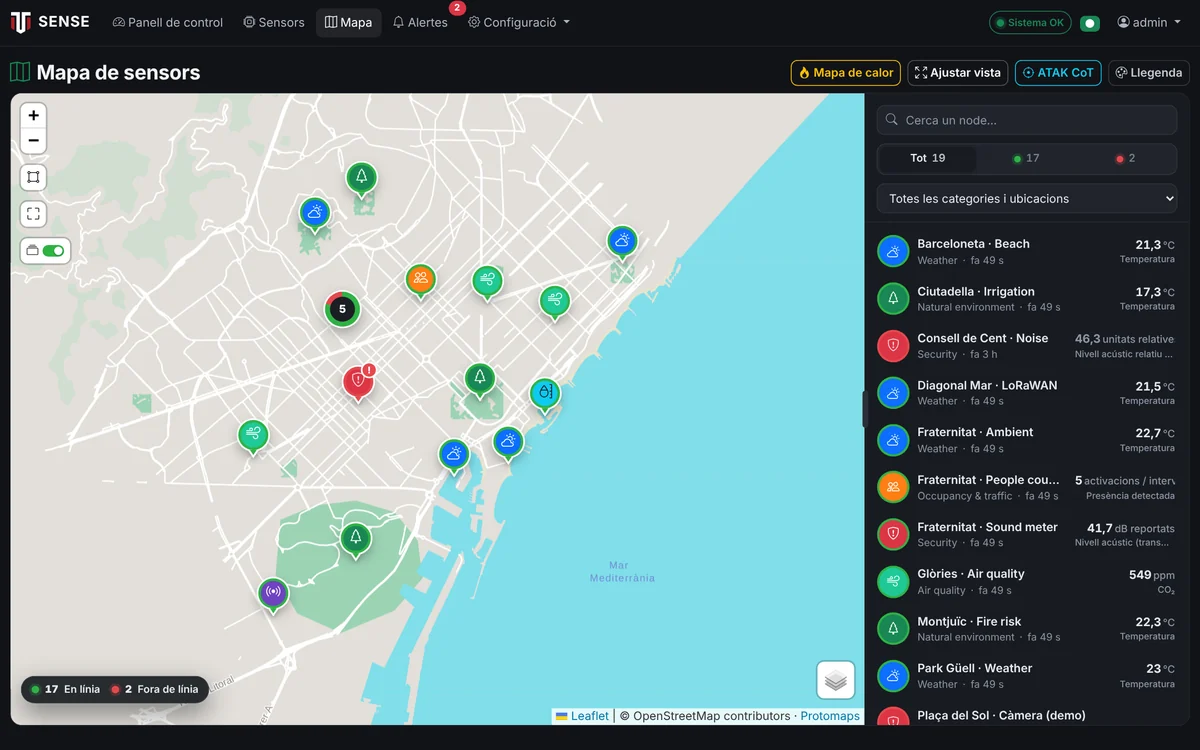Click the Mapa de sensors heading
The image size is (1200, 750).
coord(118,72)
